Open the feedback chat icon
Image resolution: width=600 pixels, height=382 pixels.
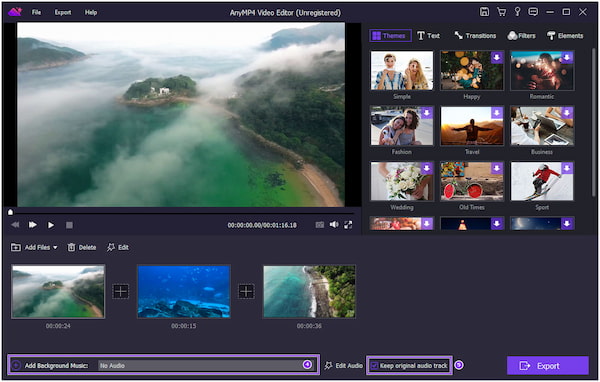[533, 12]
